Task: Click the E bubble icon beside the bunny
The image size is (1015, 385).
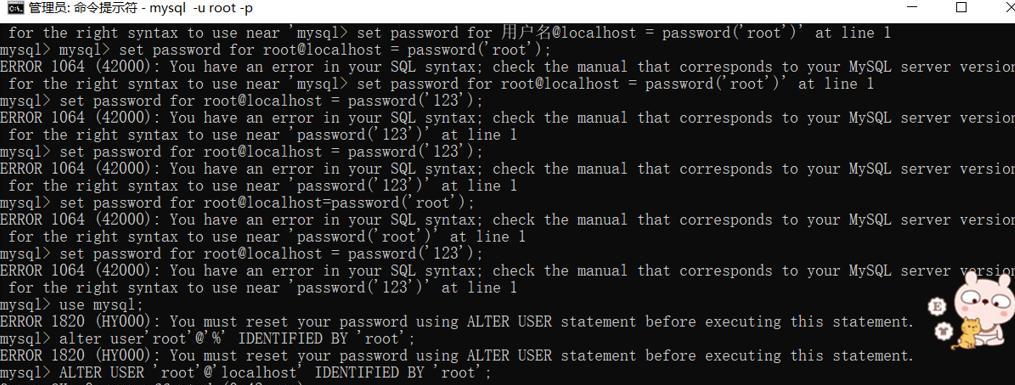Action: (x=936, y=307)
